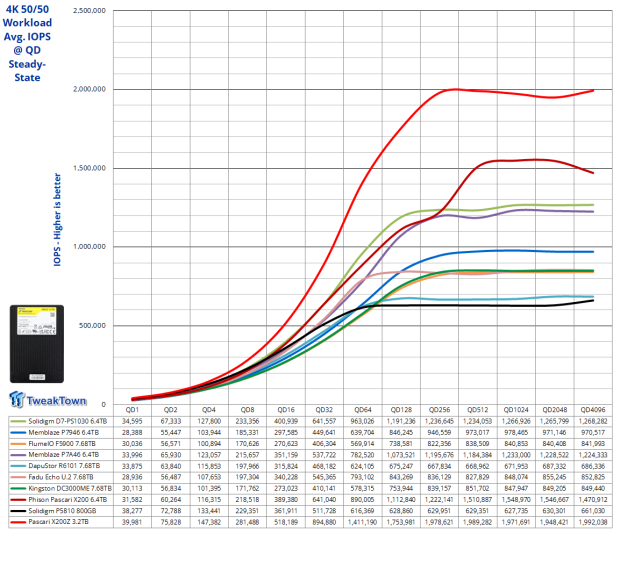
Task: Click the '1,992,038' cell under QD4096
Action: pos(593,522)
